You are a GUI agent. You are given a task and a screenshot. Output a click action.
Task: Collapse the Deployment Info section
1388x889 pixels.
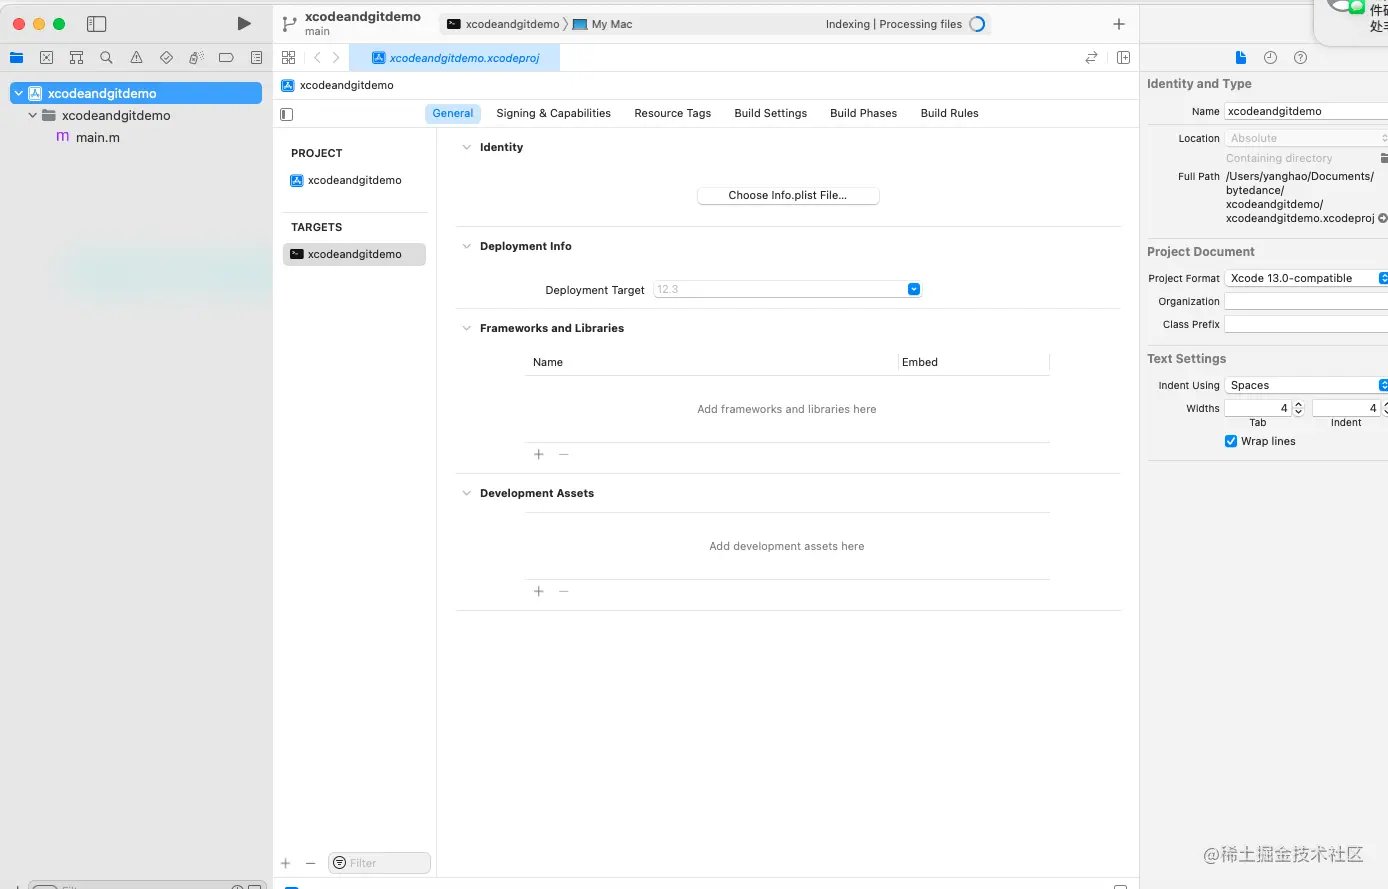click(466, 246)
